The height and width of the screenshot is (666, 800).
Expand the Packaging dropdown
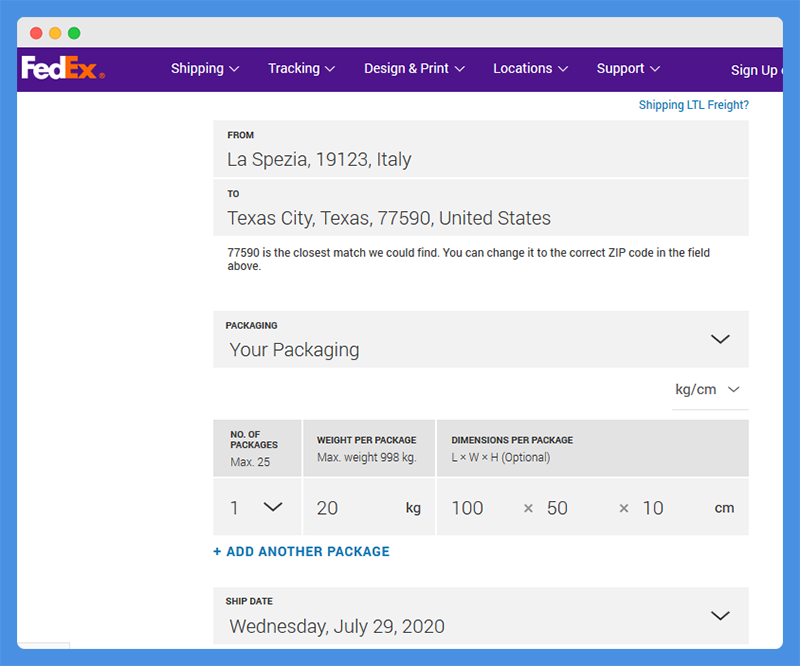point(481,339)
